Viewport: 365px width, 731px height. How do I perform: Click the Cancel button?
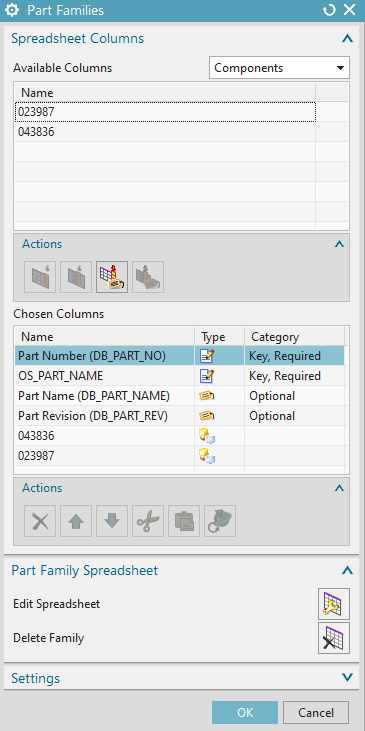[316, 713]
